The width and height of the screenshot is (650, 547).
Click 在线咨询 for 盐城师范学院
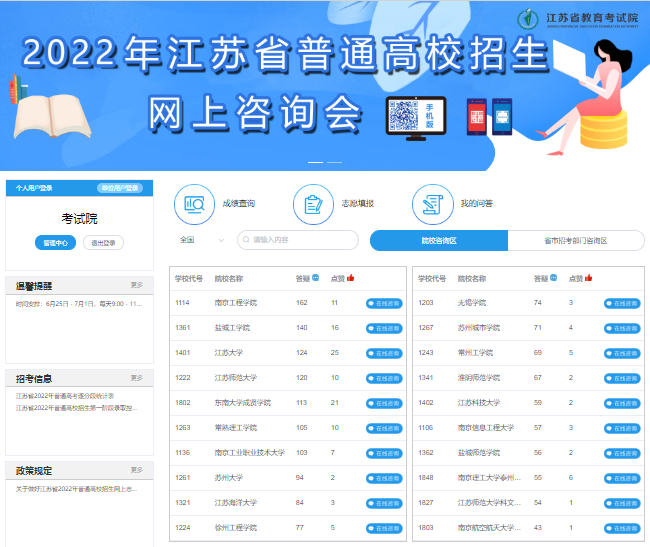tap(622, 453)
